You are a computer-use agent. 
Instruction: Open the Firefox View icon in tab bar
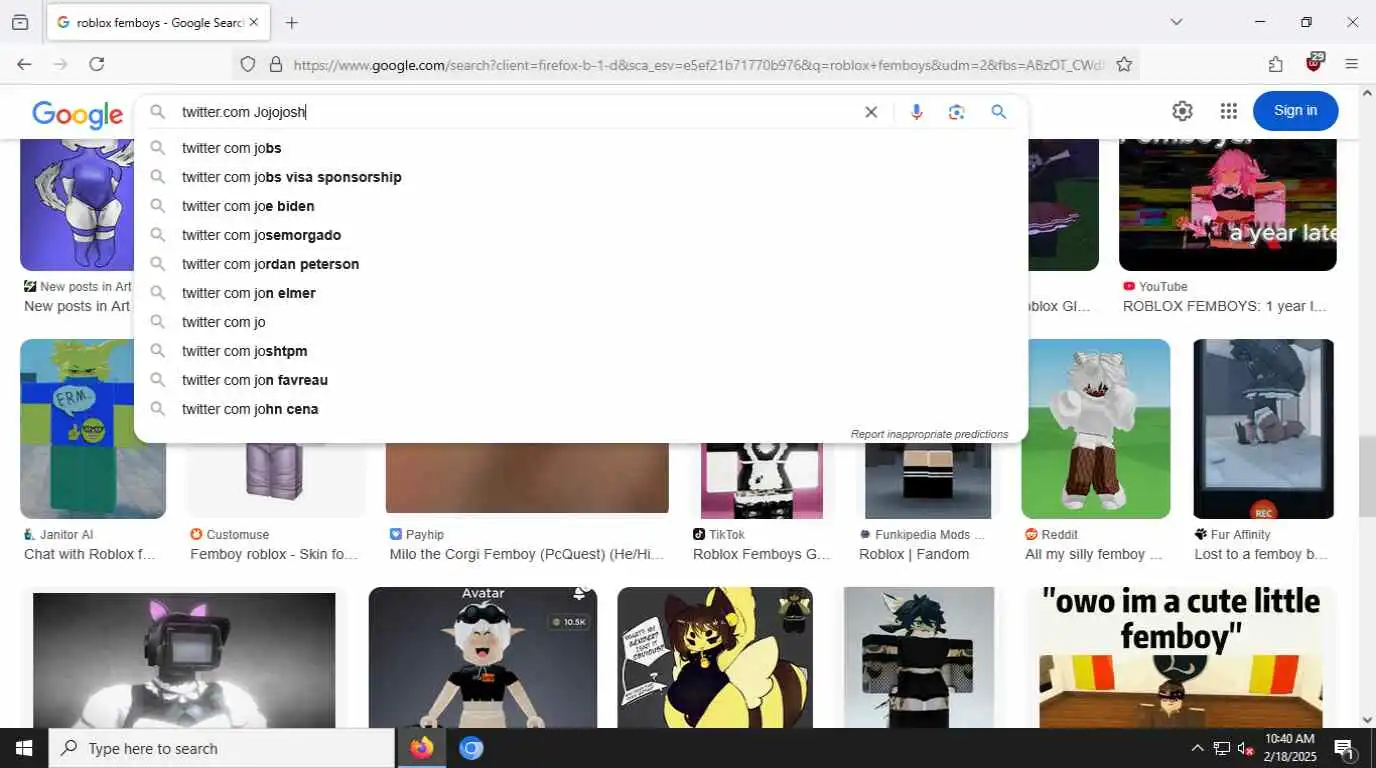(20, 22)
